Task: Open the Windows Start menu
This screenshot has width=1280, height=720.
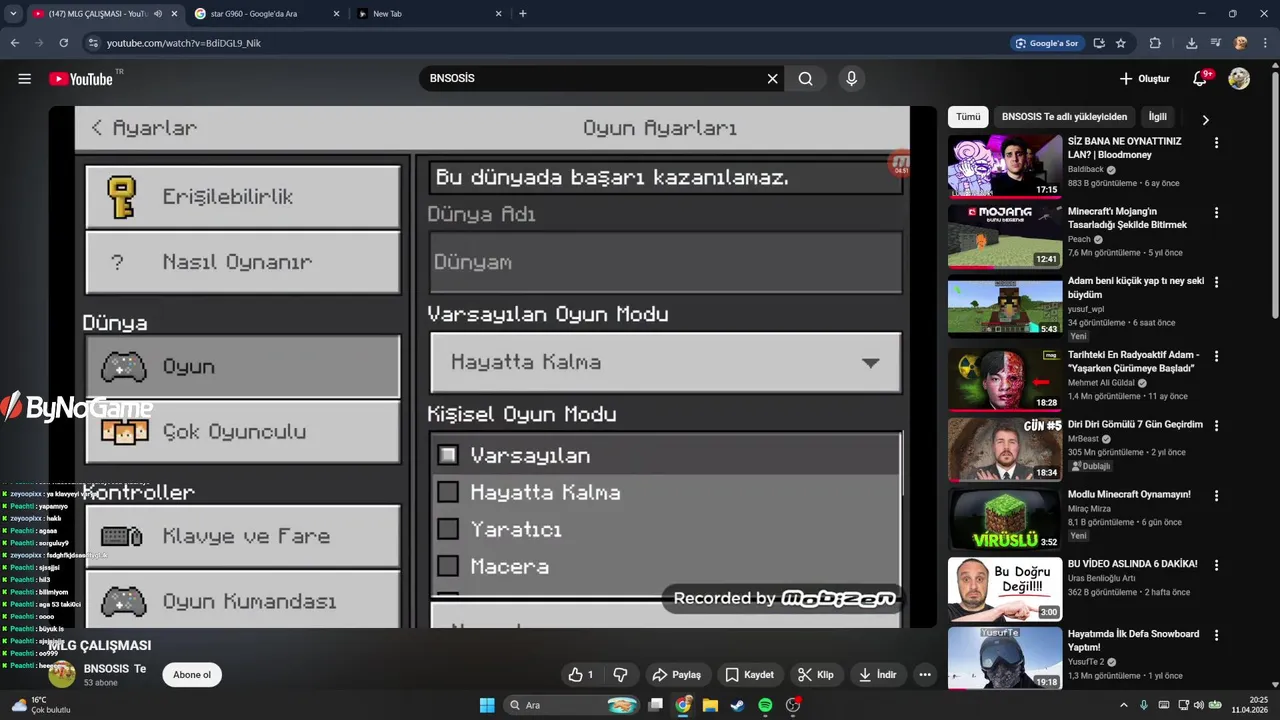Action: click(x=487, y=705)
